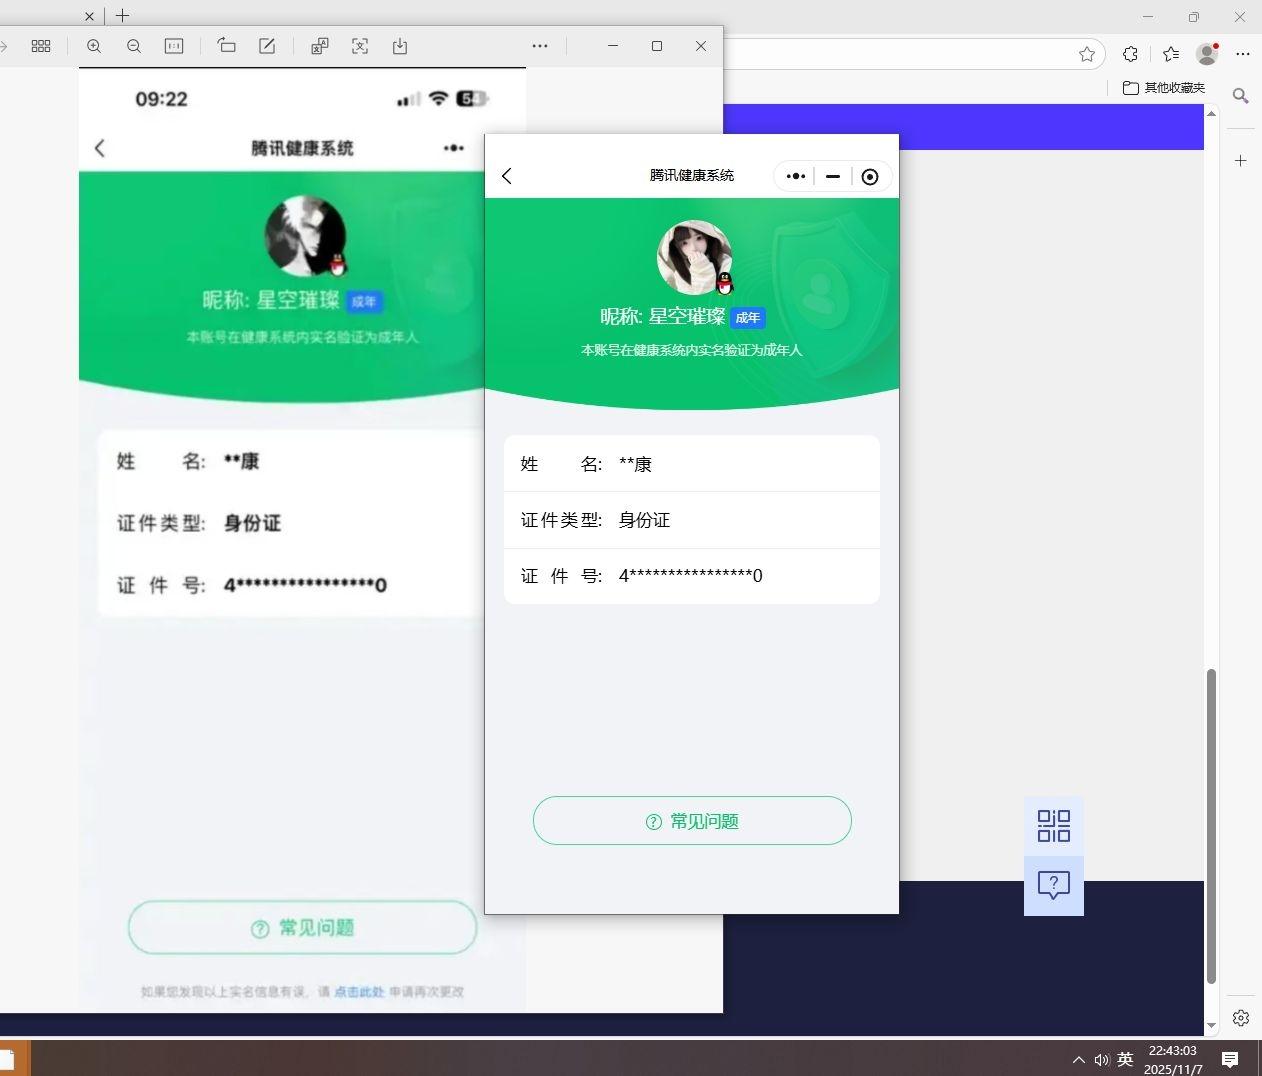Click the 成年 verification badge
1262x1076 pixels.
[748, 318]
